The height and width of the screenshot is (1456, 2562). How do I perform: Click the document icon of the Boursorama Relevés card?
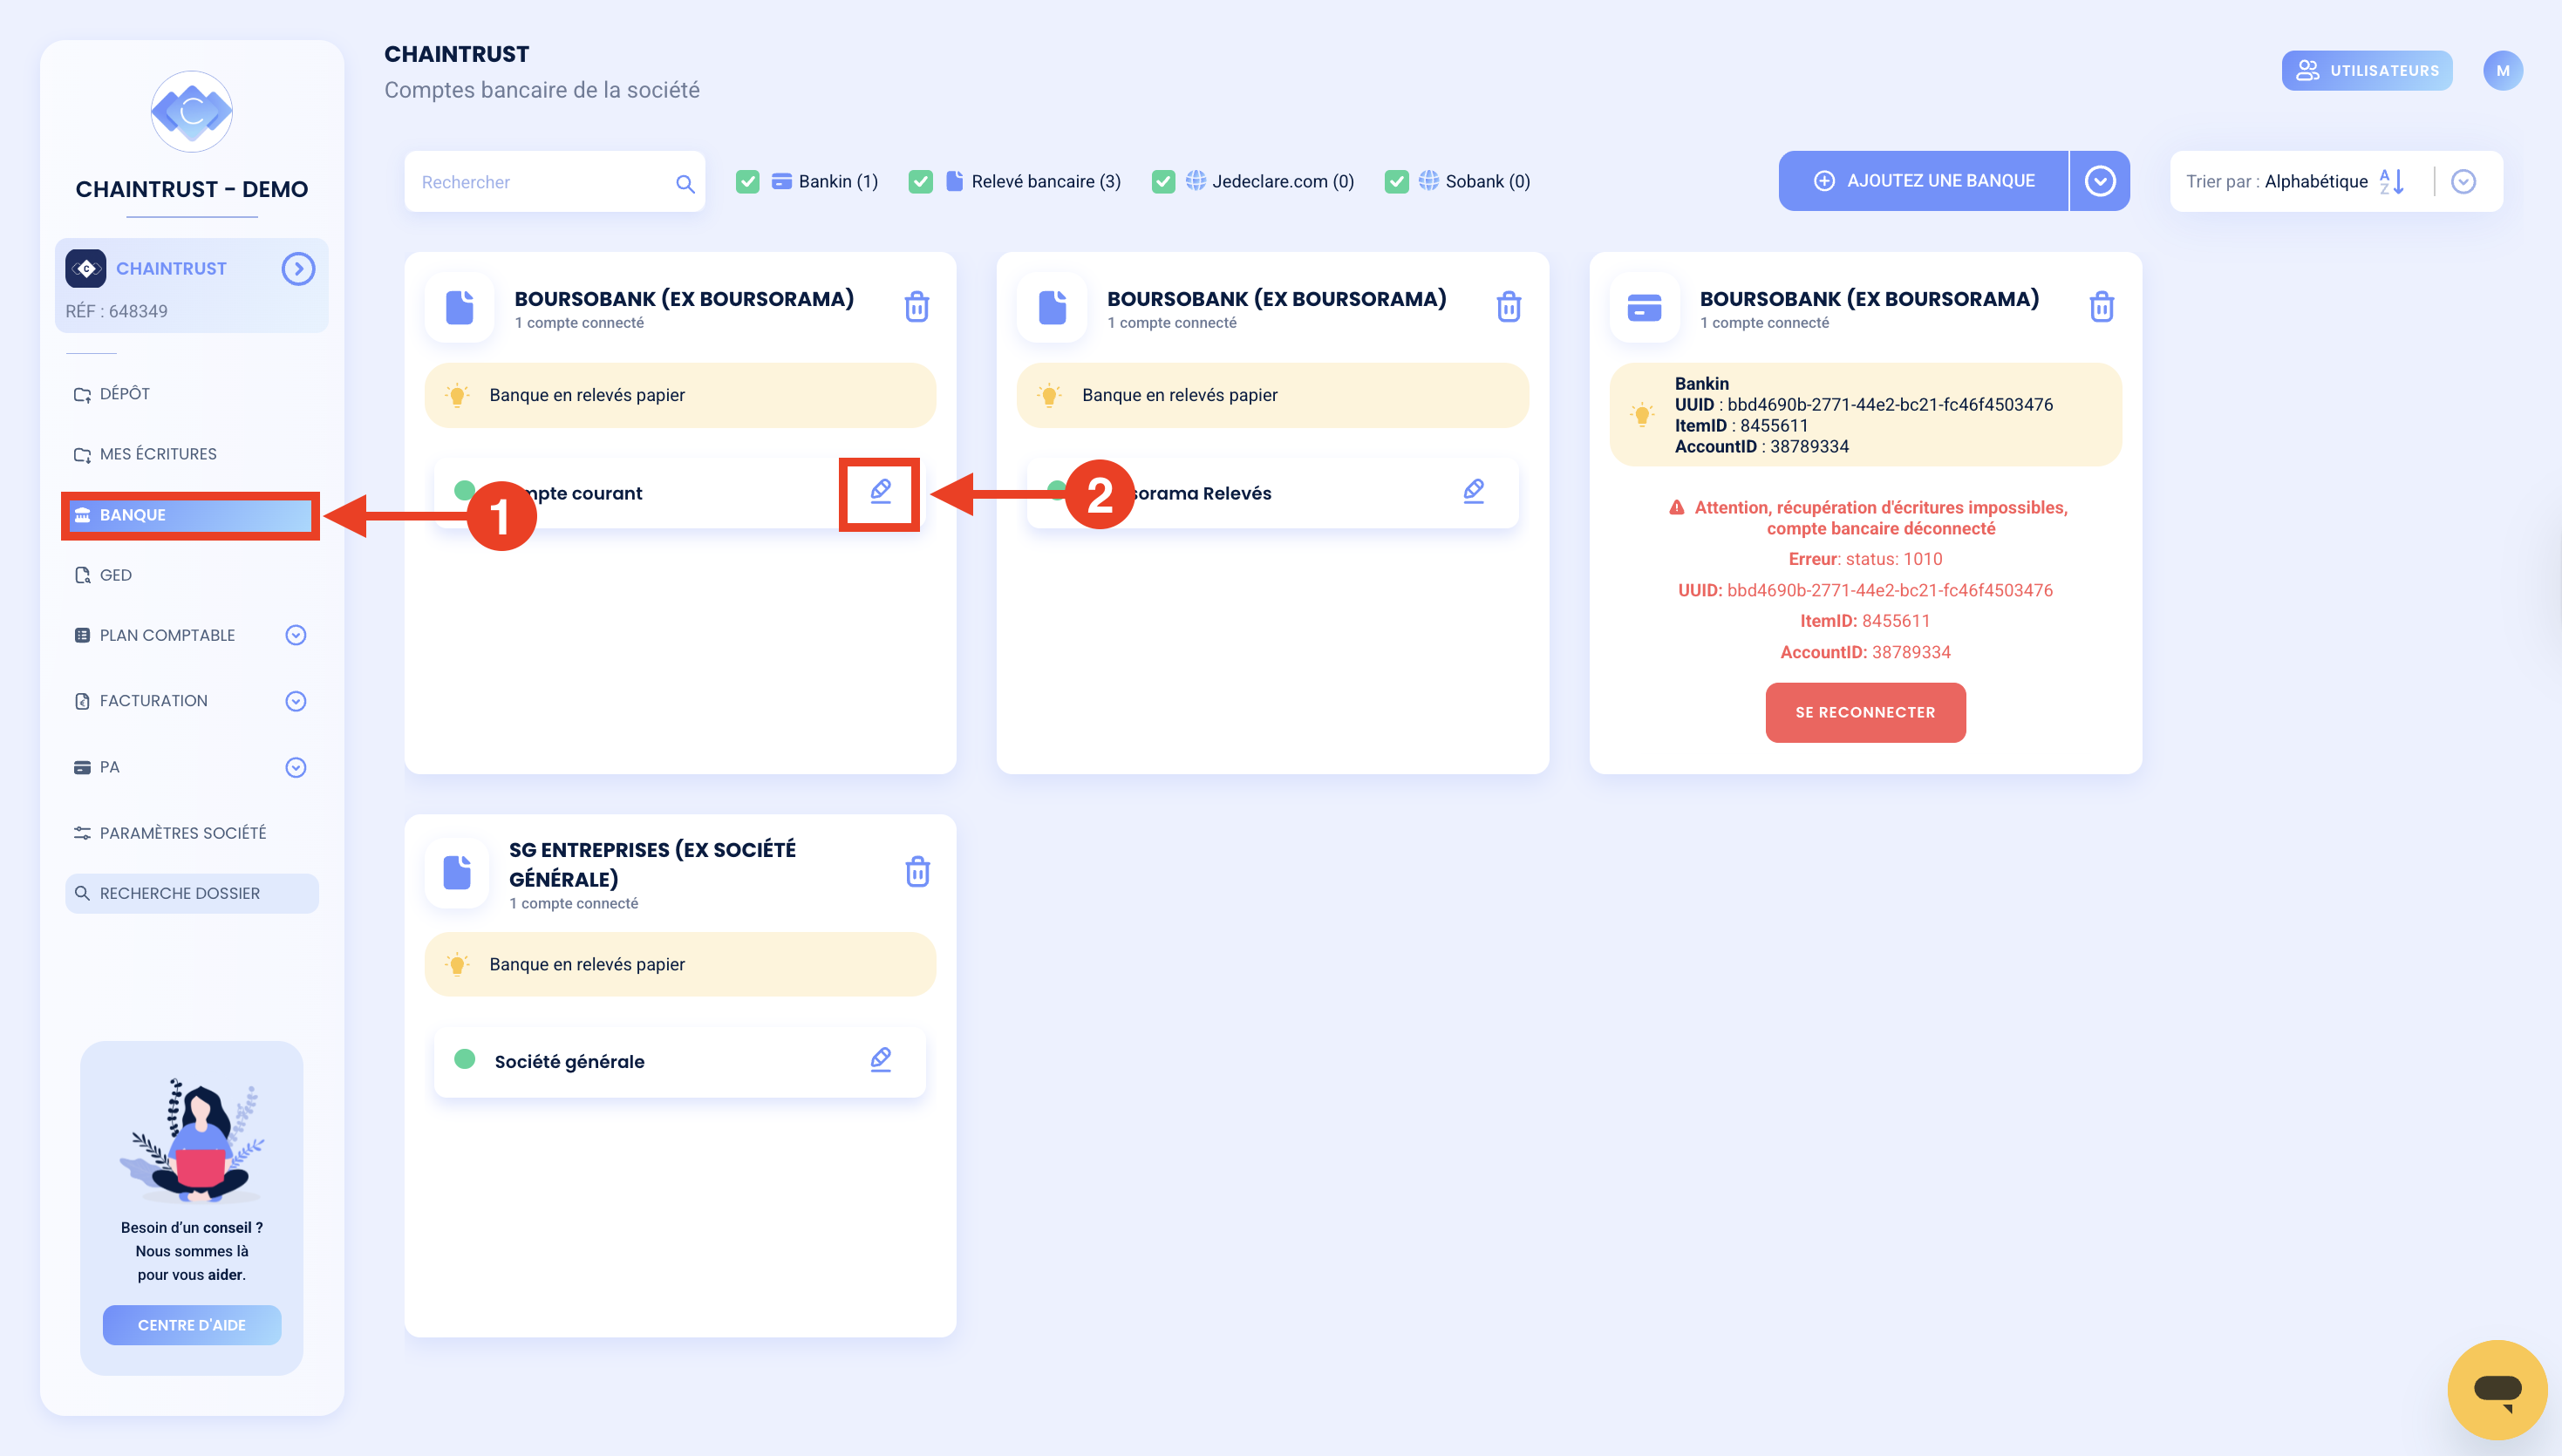(1052, 307)
